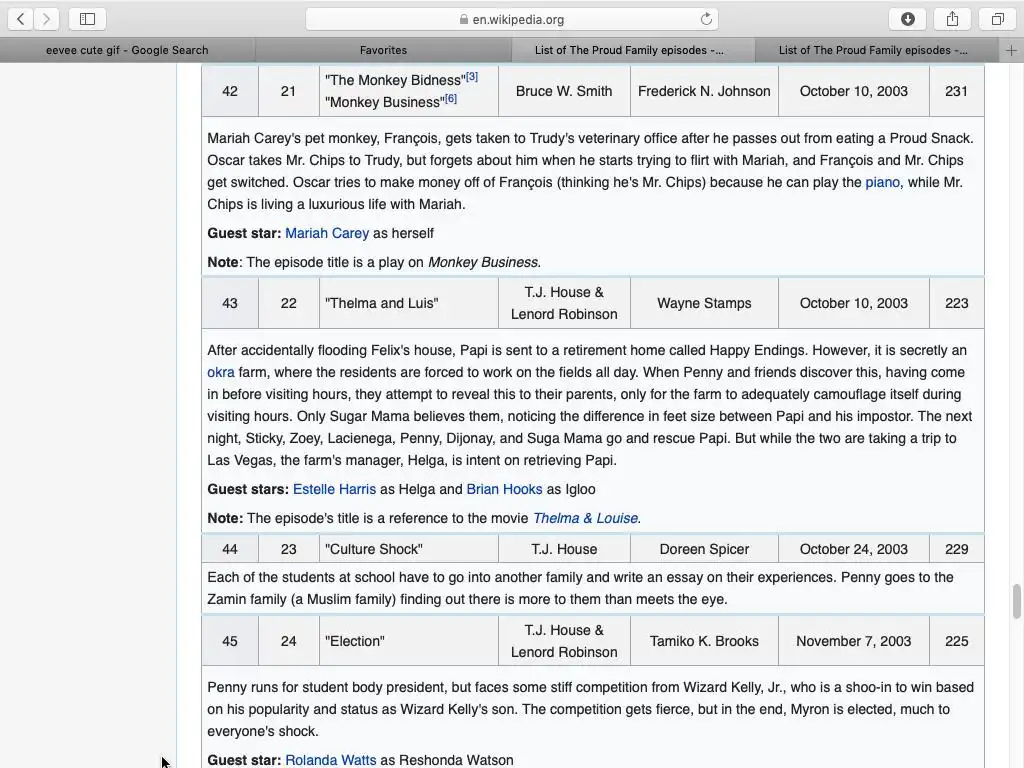This screenshot has height=768, width=1024.
Task: Click season episode number 21
Action: click(289, 91)
